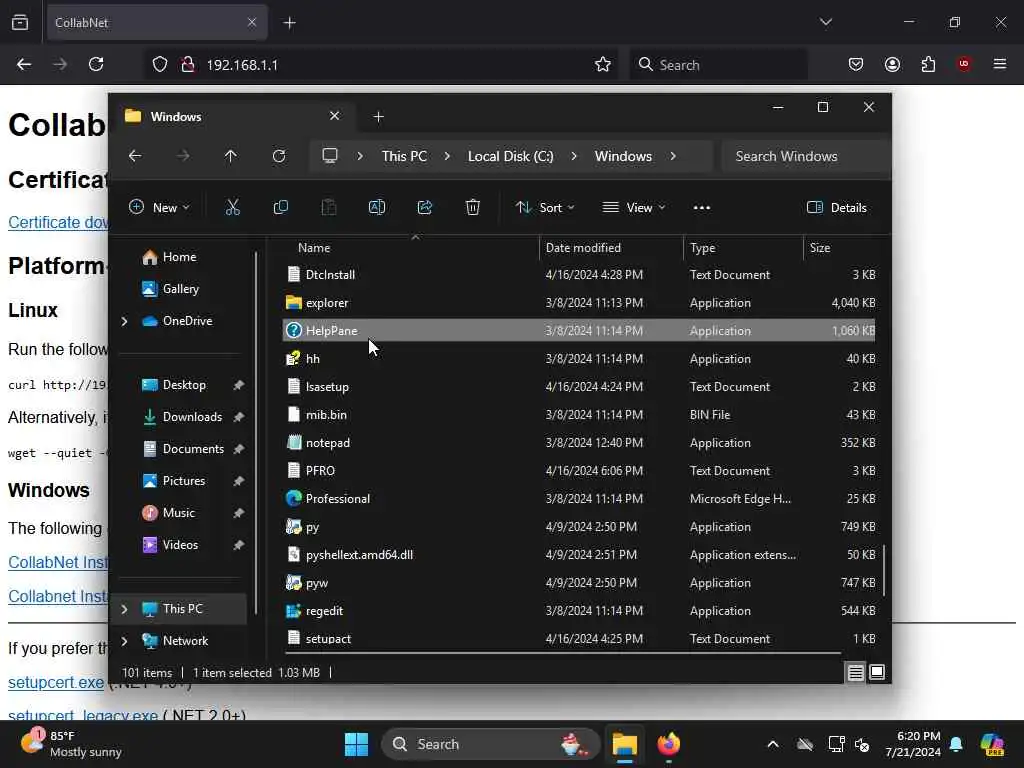Click the tracking protection shield icon
The width and height of the screenshot is (1024, 768).
(x=160, y=64)
